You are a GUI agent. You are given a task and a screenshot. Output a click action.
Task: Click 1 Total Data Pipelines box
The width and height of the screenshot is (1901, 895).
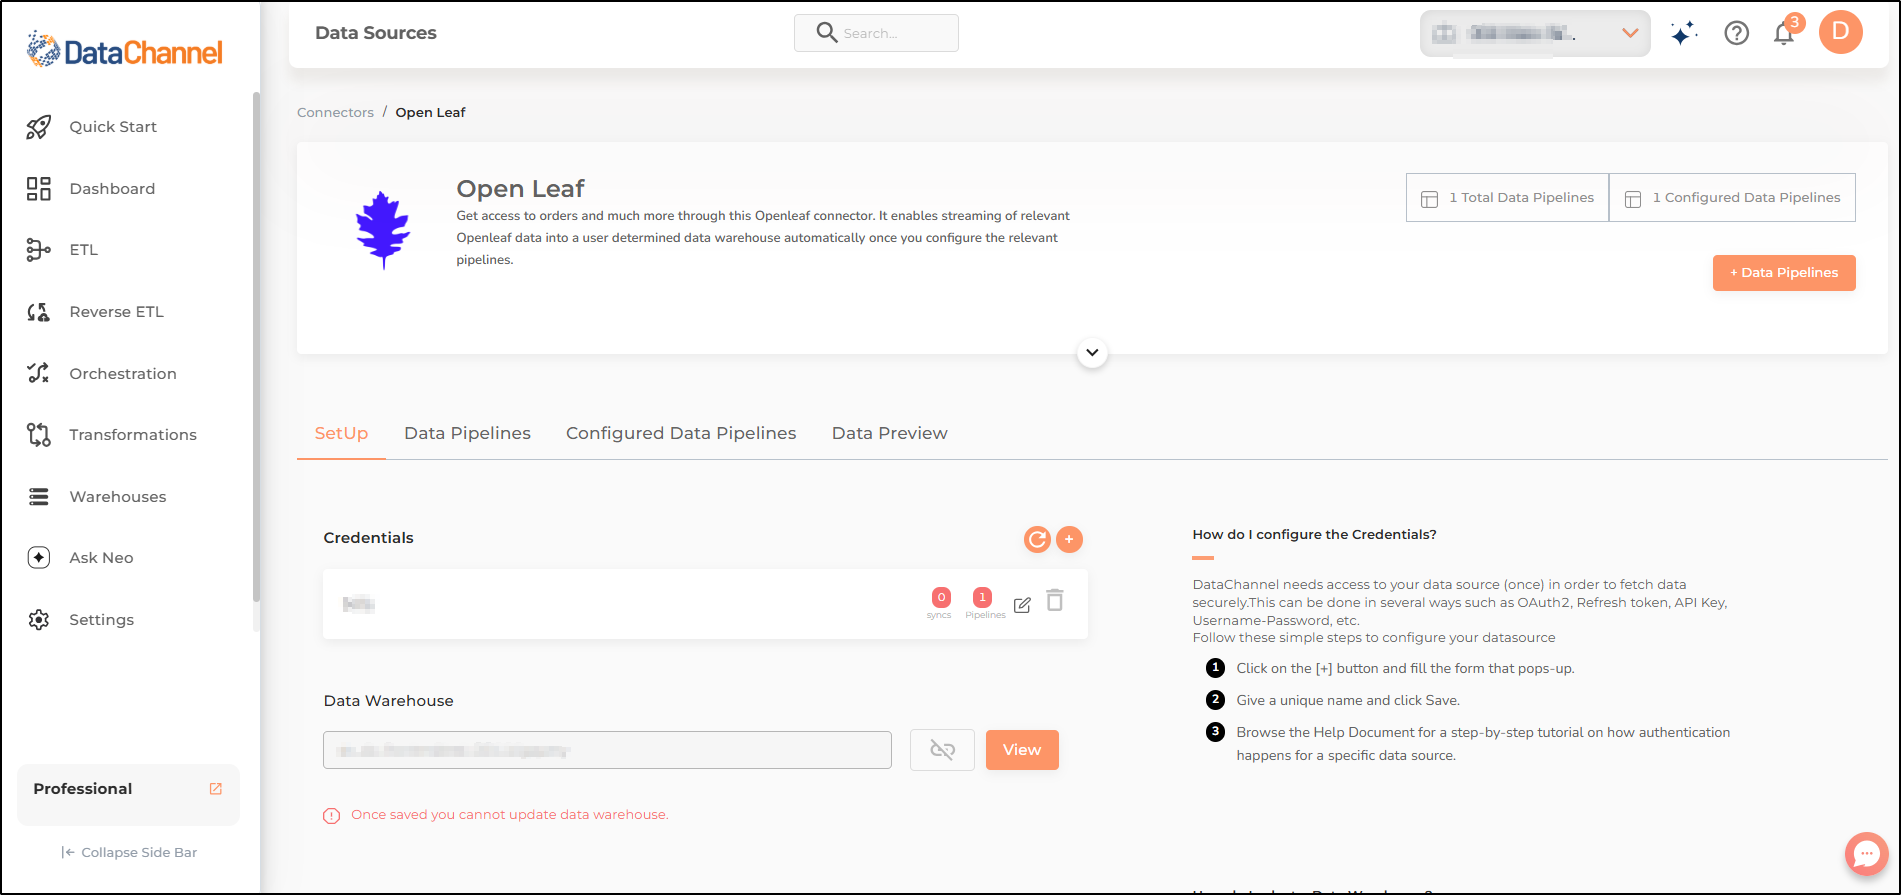pyautogui.click(x=1507, y=198)
